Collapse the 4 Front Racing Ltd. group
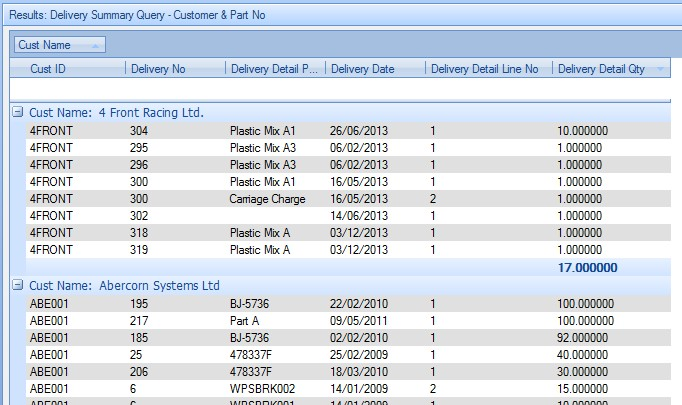682x405 pixels. (x=17, y=112)
